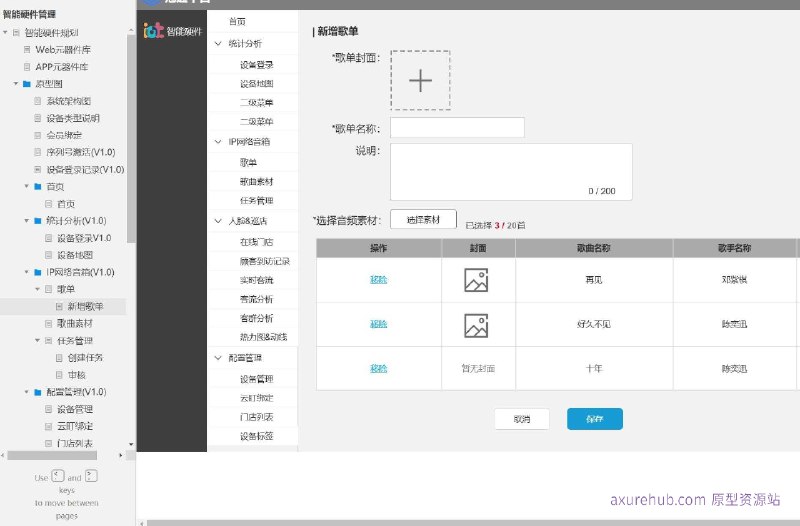This screenshot has height=526, width=800.
Task: Select 设备登录V1.0 in the page tree
Action: click(x=84, y=238)
